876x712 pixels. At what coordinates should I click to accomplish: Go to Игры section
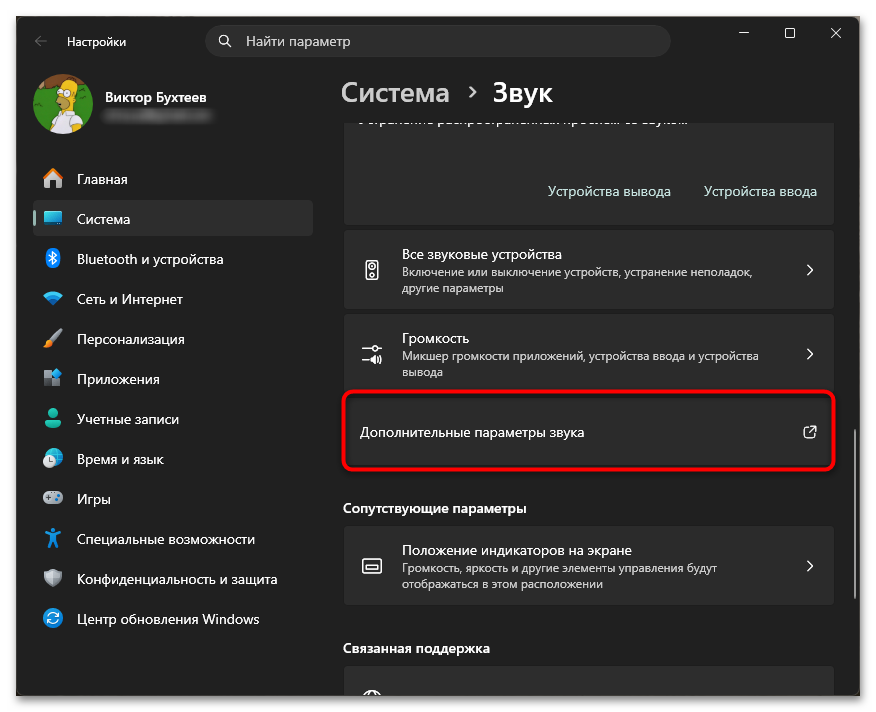[x=173, y=499]
